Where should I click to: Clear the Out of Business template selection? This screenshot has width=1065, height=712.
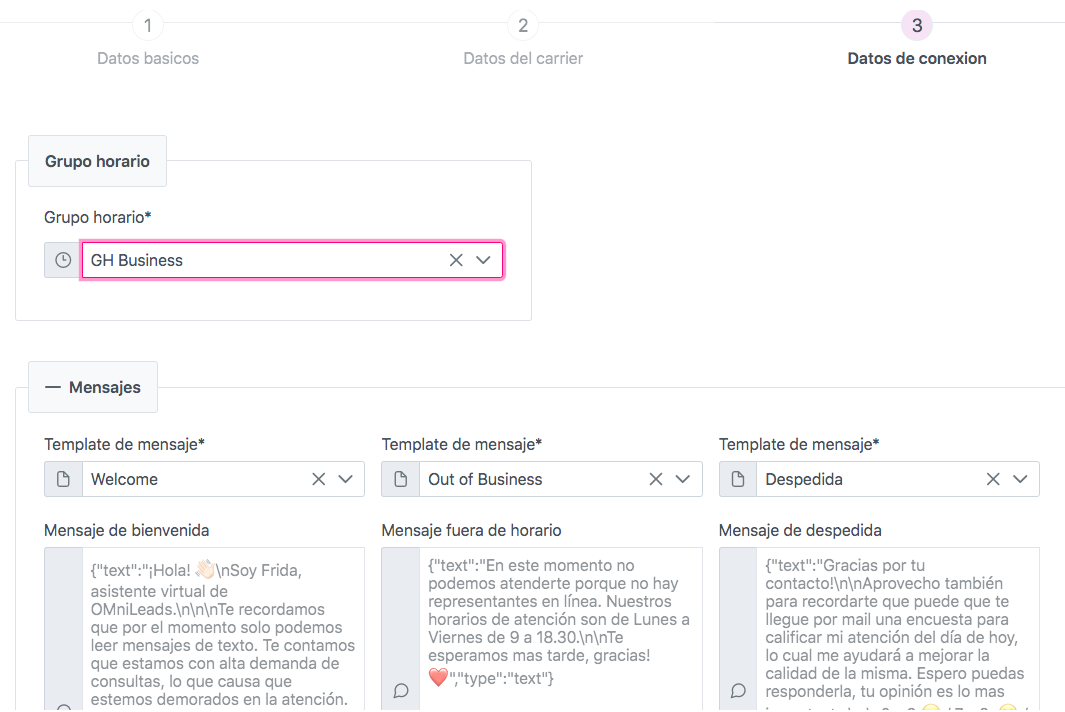click(x=656, y=479)
